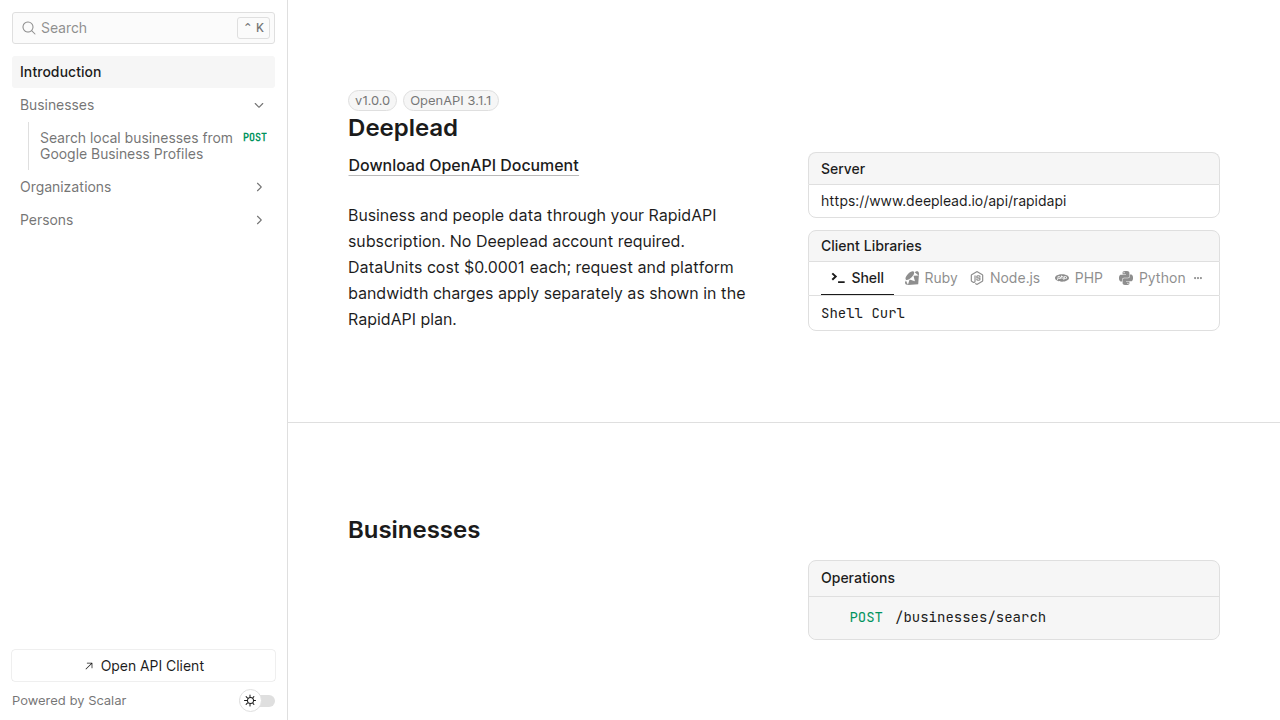
Task: Download the OpenAPI Document
Action: (x=463, y=165)
